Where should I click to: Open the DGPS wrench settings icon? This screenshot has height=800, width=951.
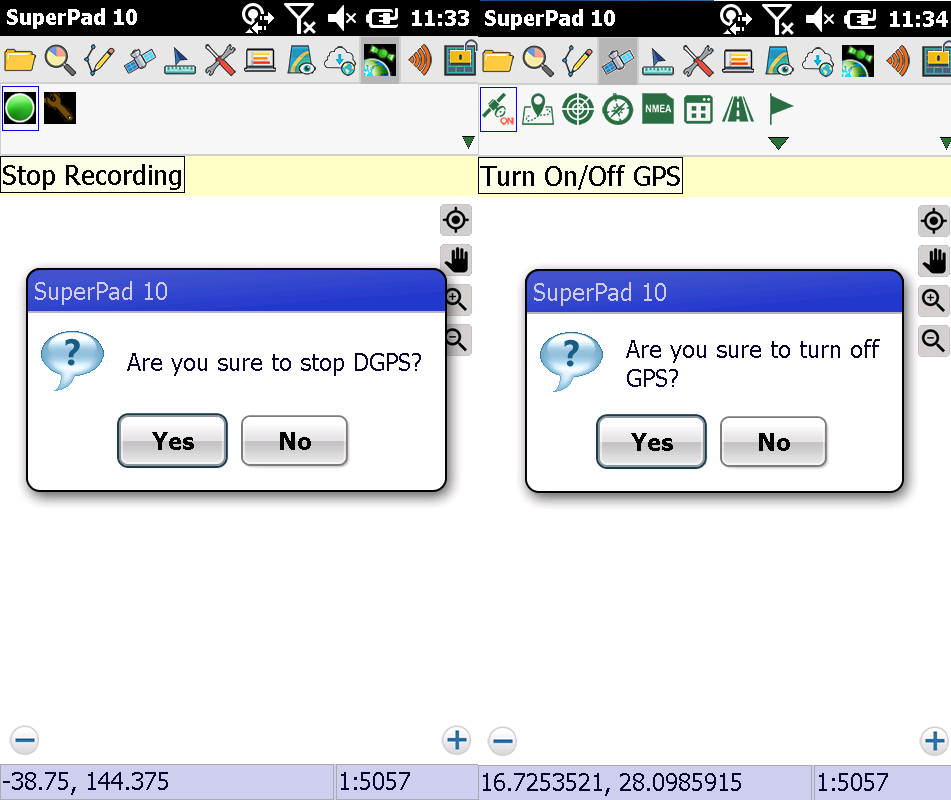coord(60,108)
